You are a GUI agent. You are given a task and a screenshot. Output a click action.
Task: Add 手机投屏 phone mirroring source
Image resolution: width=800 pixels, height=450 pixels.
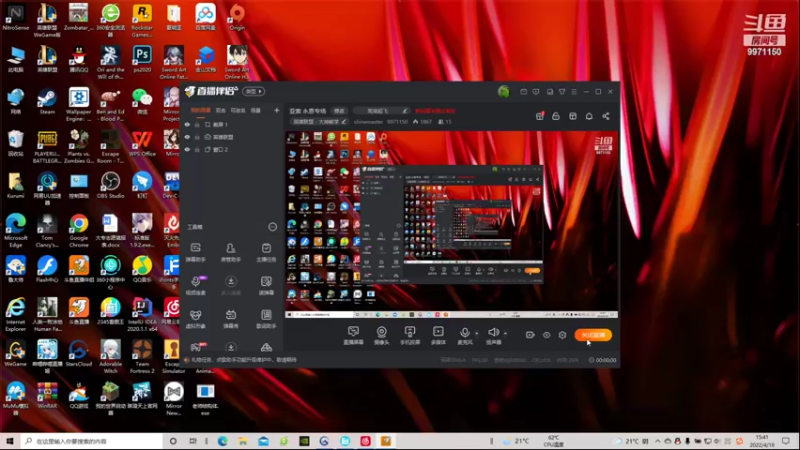tap(410, 336)
